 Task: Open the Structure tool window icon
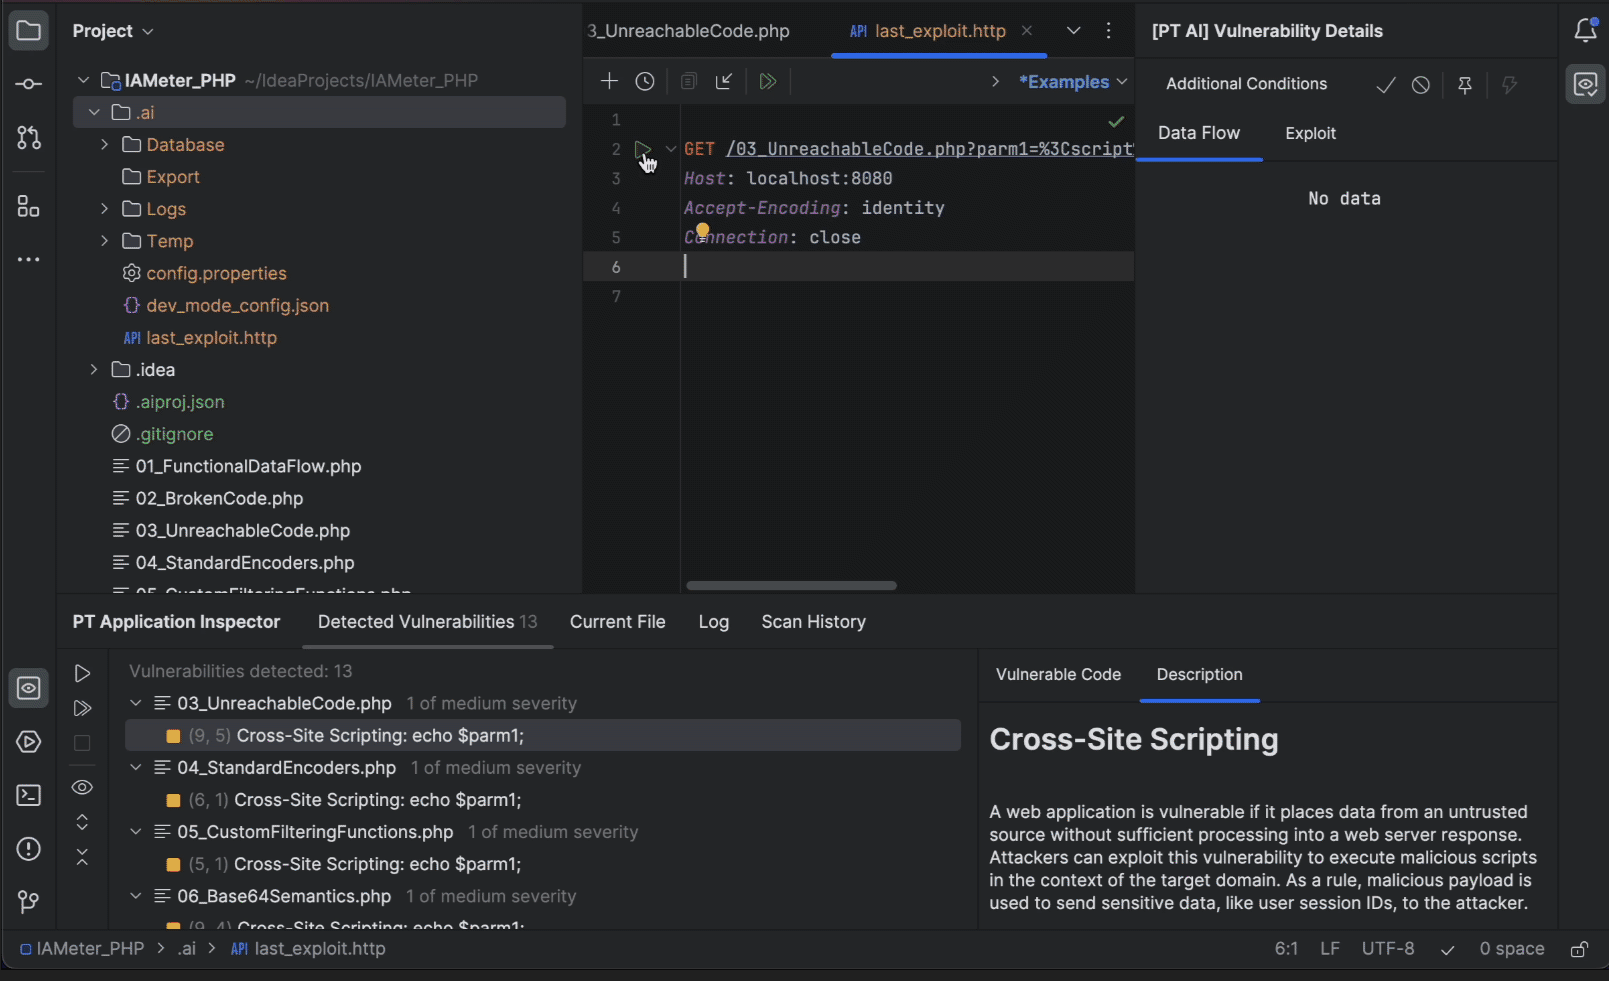click(29, 206)
